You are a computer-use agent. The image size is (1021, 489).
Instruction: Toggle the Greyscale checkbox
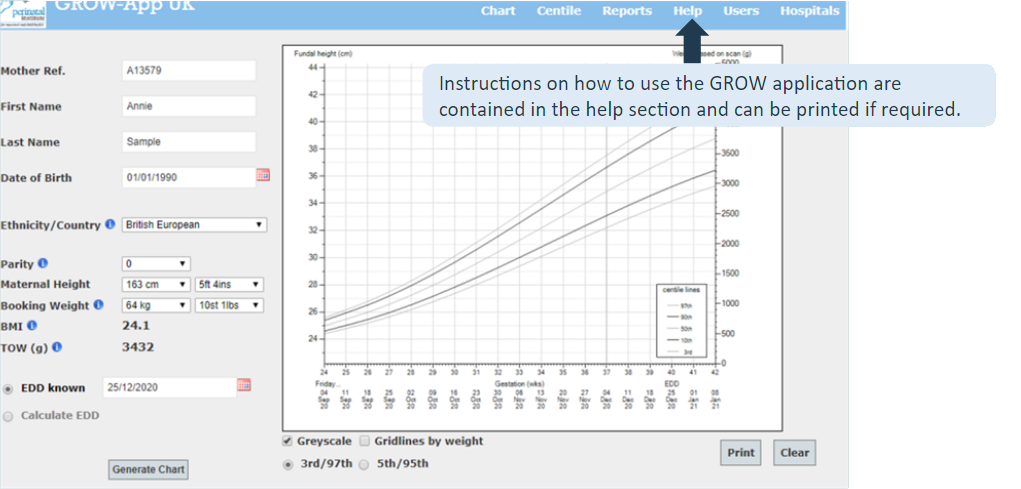click(288, 441)
